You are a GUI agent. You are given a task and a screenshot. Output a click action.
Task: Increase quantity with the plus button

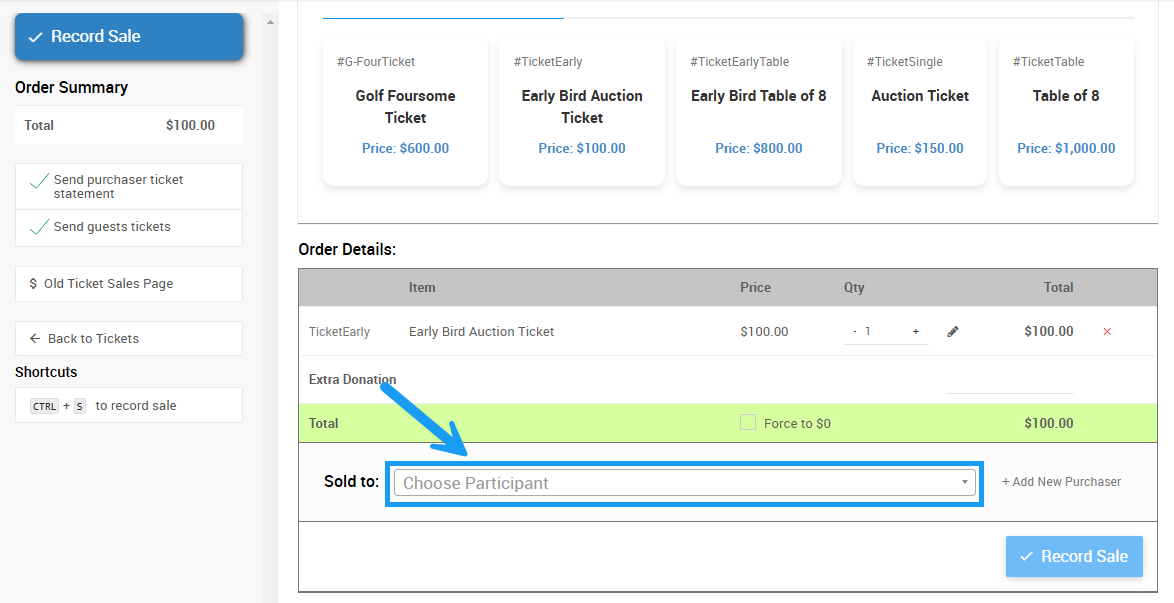[x=915, y=332]
